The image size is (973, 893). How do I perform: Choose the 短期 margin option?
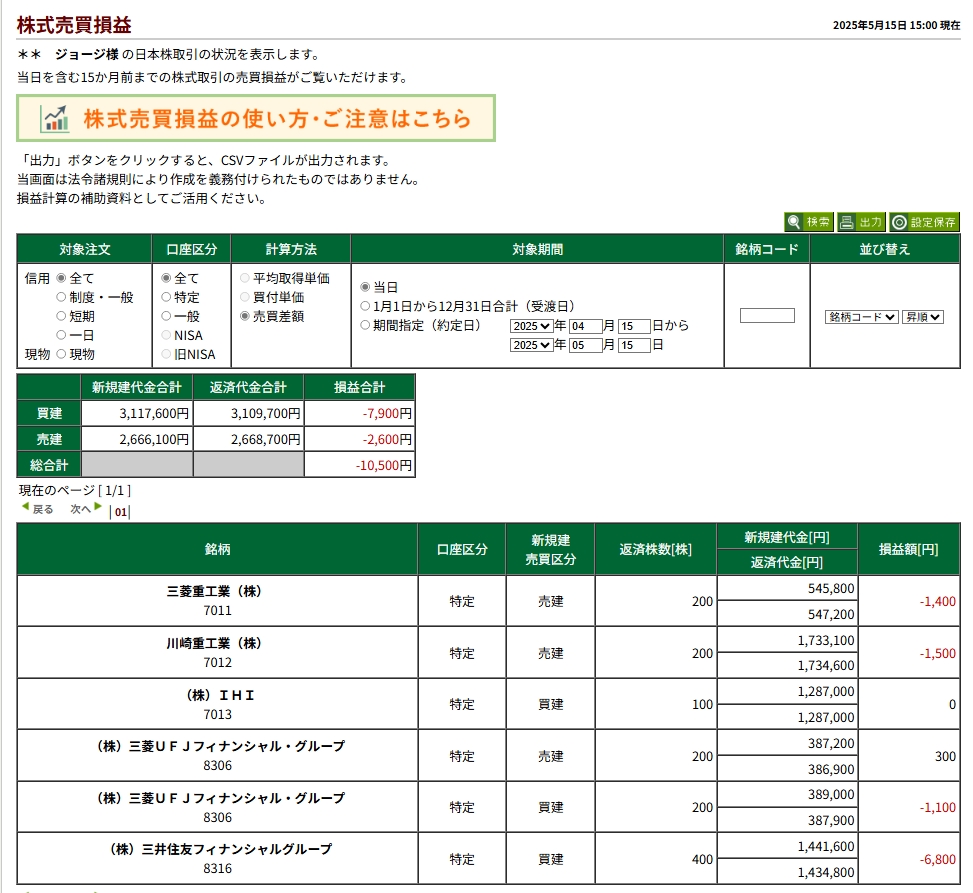tap(61, 316)
